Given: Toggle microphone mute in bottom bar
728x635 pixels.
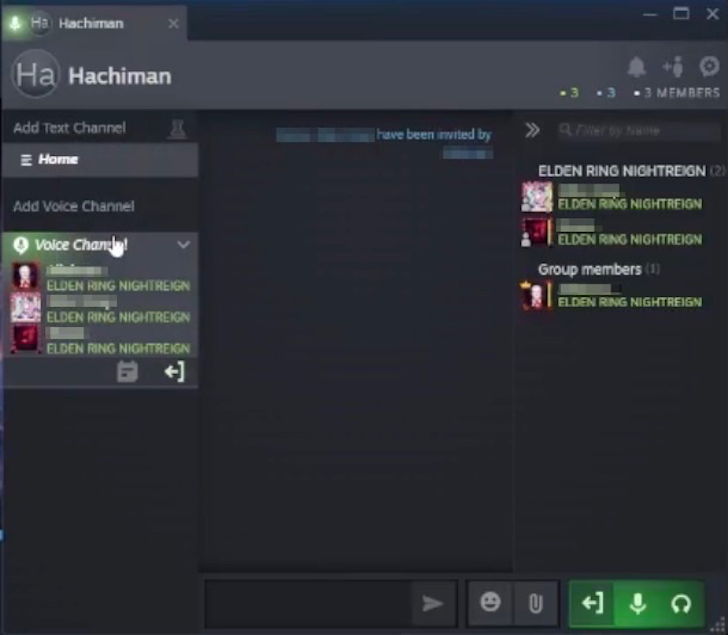Looking at the screenshot, I should click(x=637, y=603).
